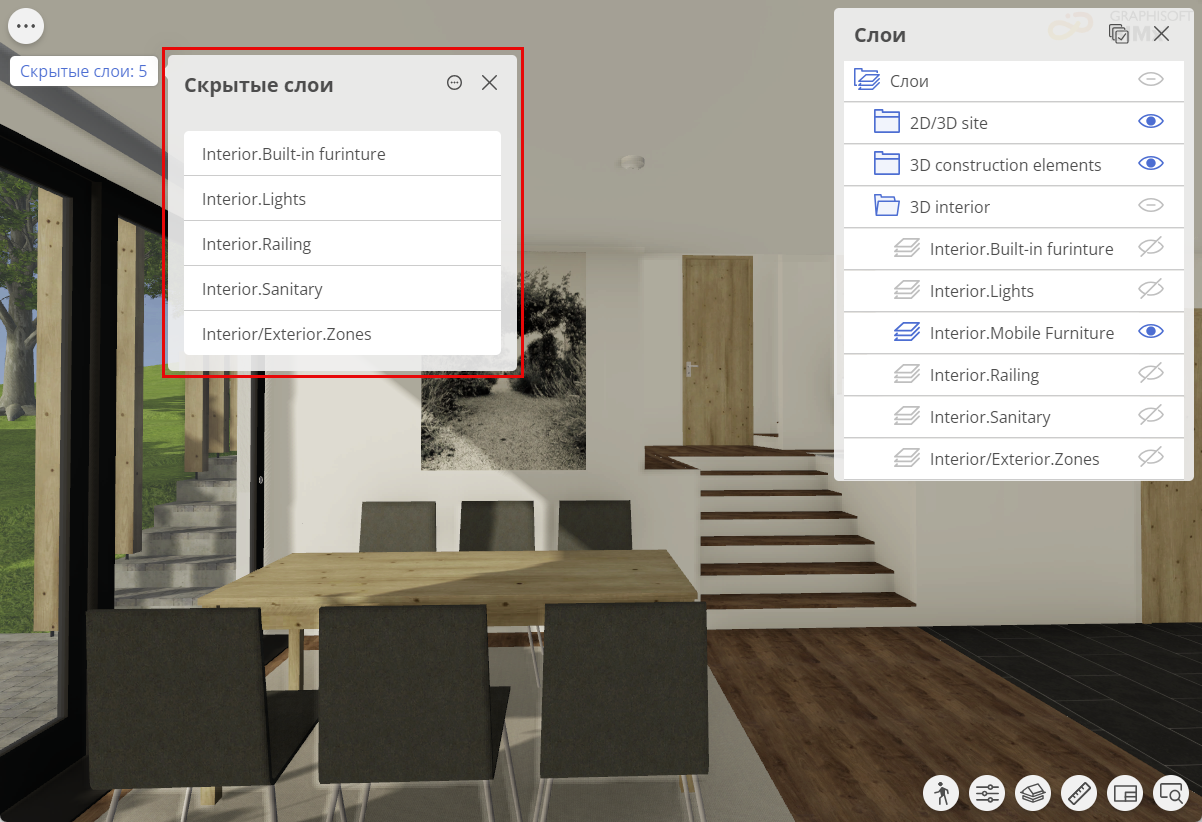
Task: Show the Interior.Sanitary layer
Action: [x=1151, y=415]
